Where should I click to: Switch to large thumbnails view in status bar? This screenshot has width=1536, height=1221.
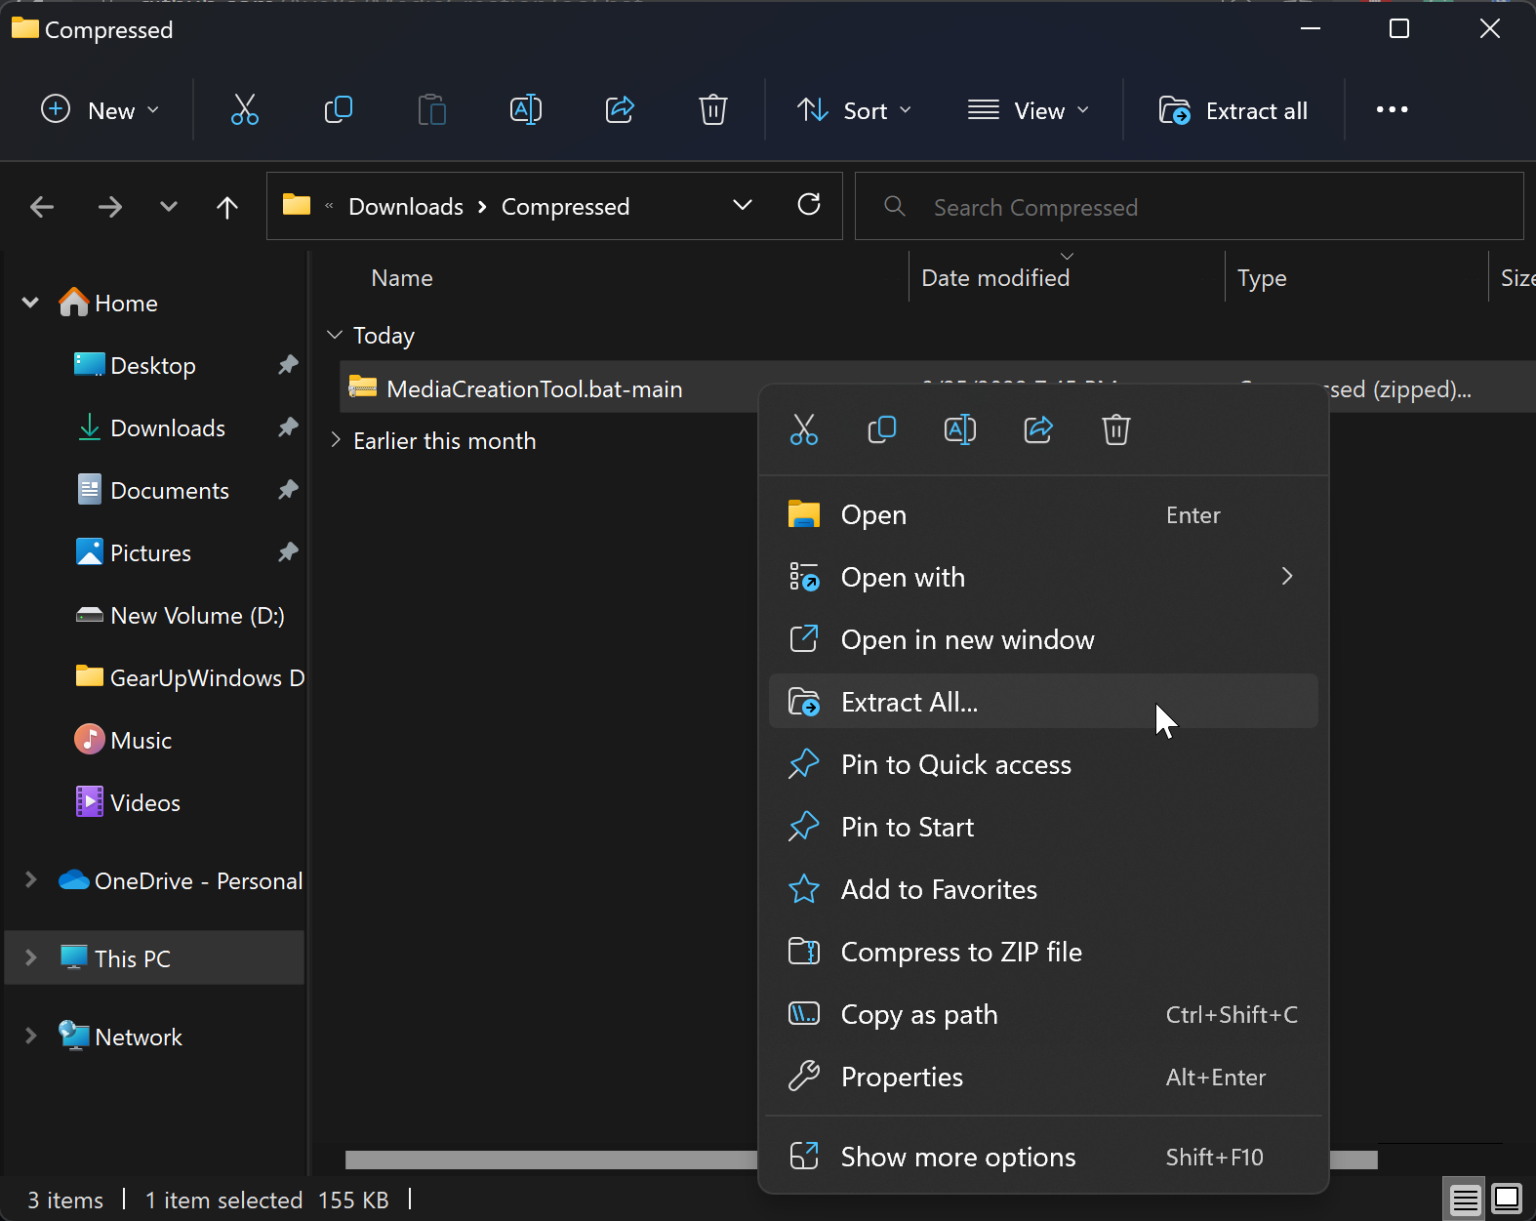point(1506,1198)
